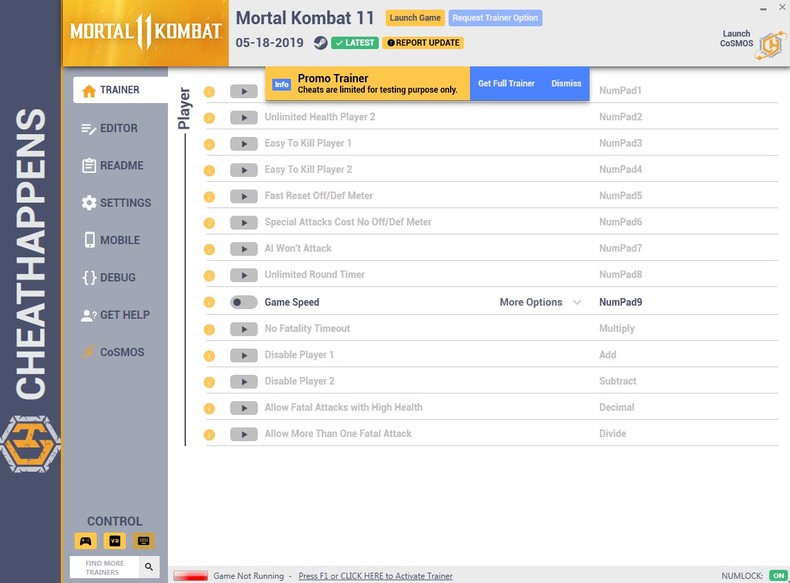Expand More Options for Game Speed
Viewport: 790px width, 583px height.
pos(531,302)
